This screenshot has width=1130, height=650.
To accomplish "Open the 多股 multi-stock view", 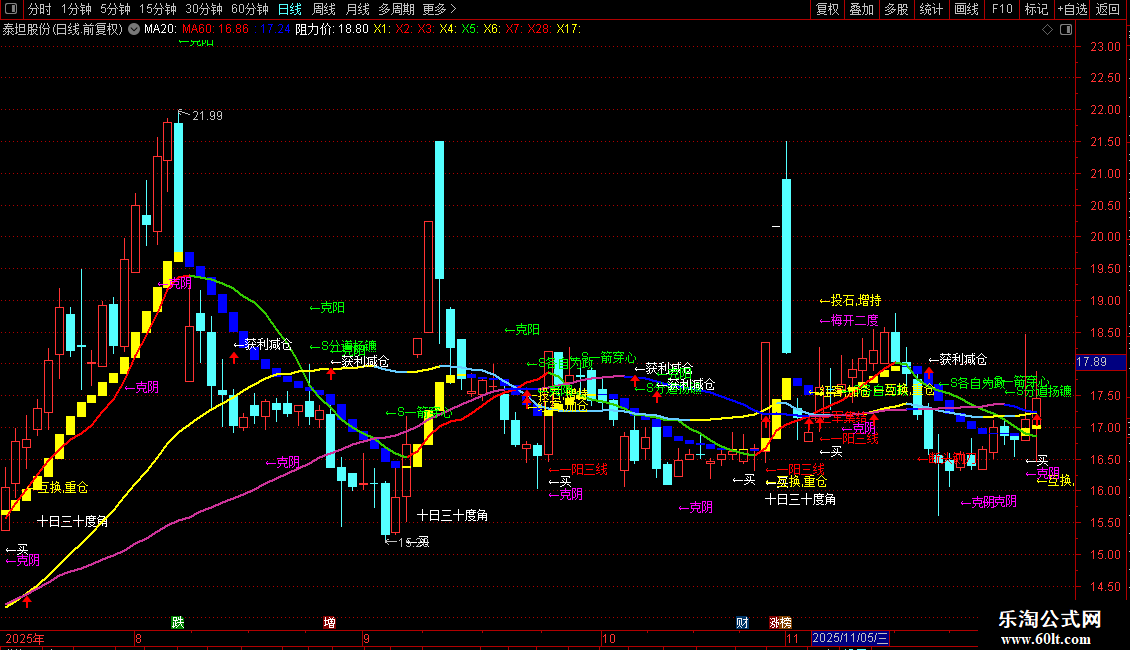I will pyautogui.click(x=896, y=9).
